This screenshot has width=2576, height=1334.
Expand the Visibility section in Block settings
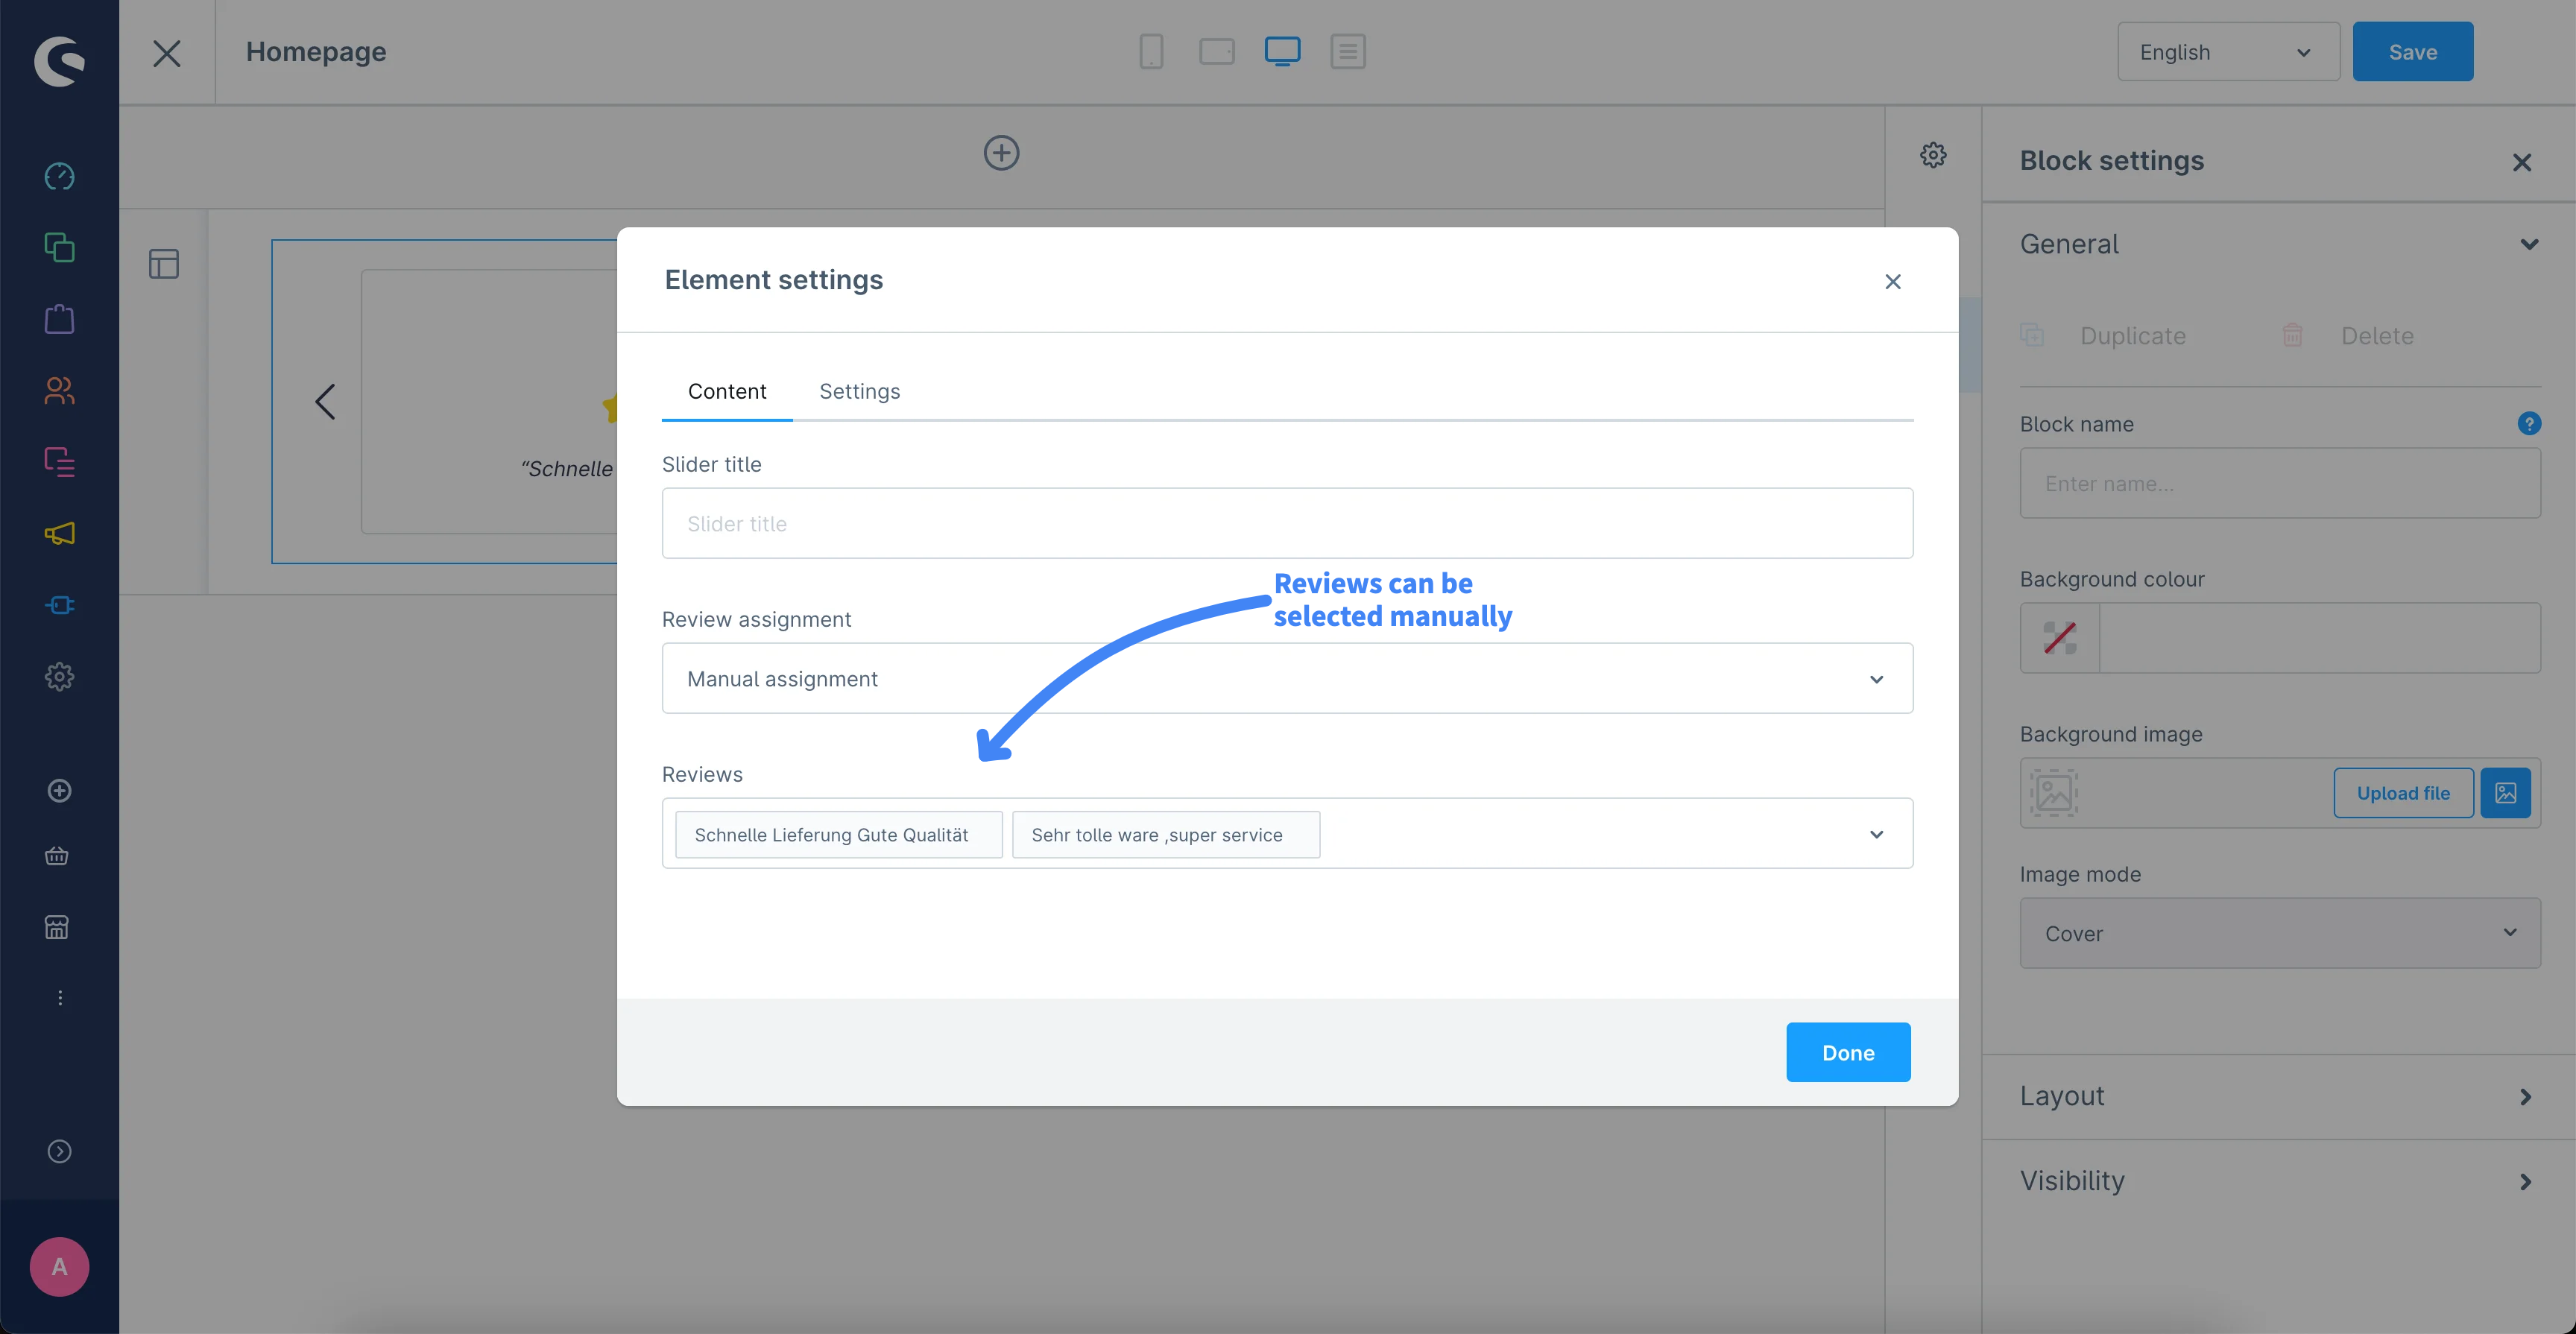[2527, 1179]
